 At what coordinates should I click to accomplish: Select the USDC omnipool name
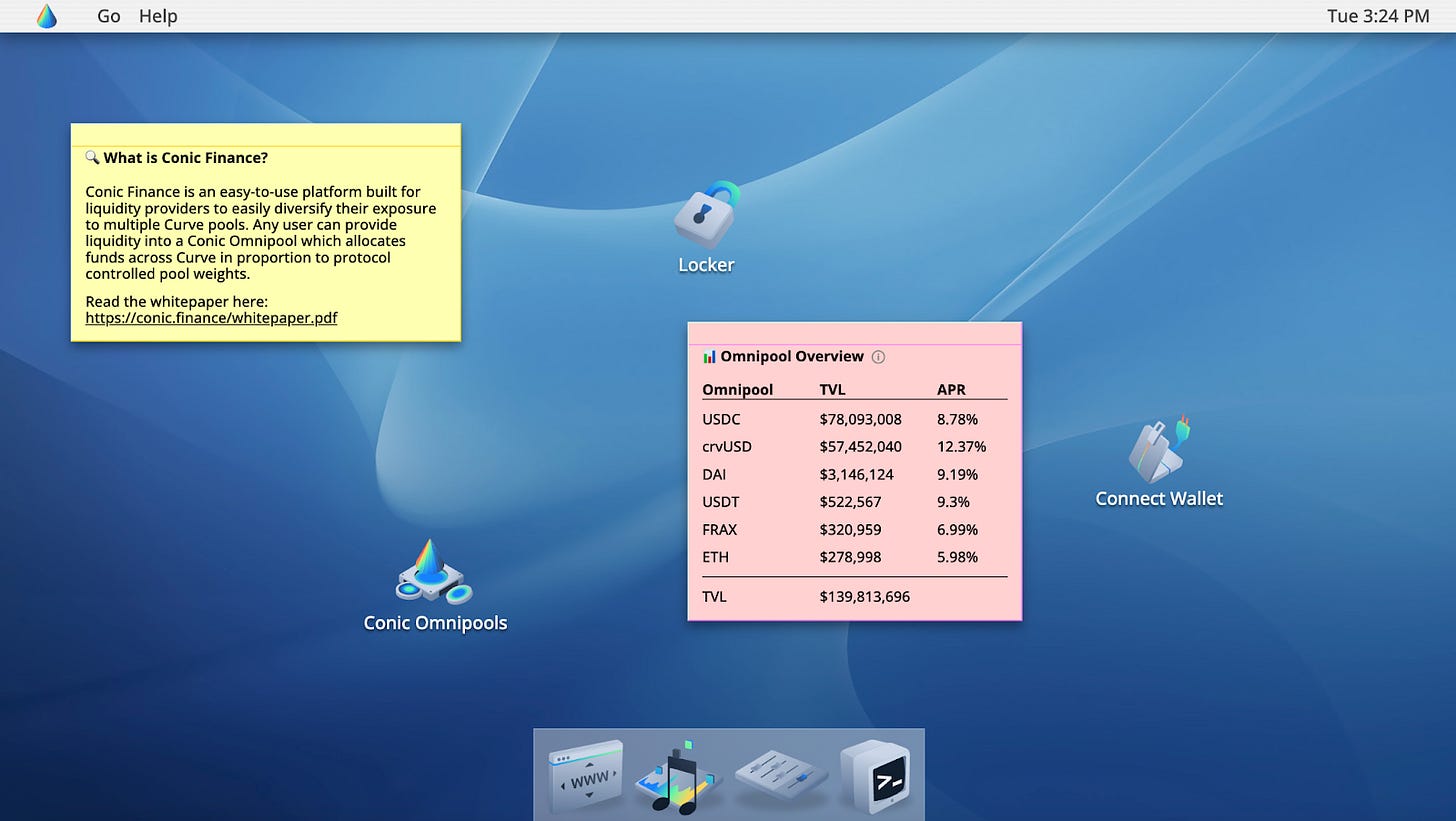click(721, 419)
